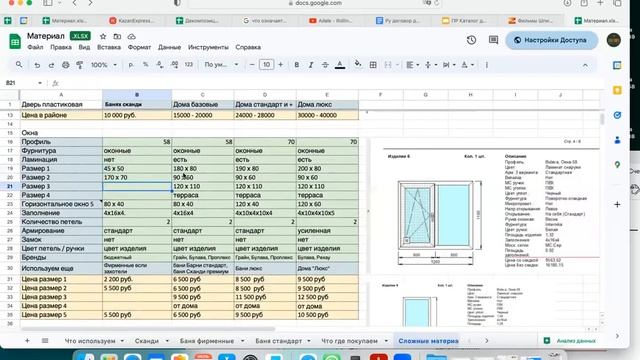Open the Tasks side panel icon
The width and height of the screenshot is (640, 360).
[617, 115]
